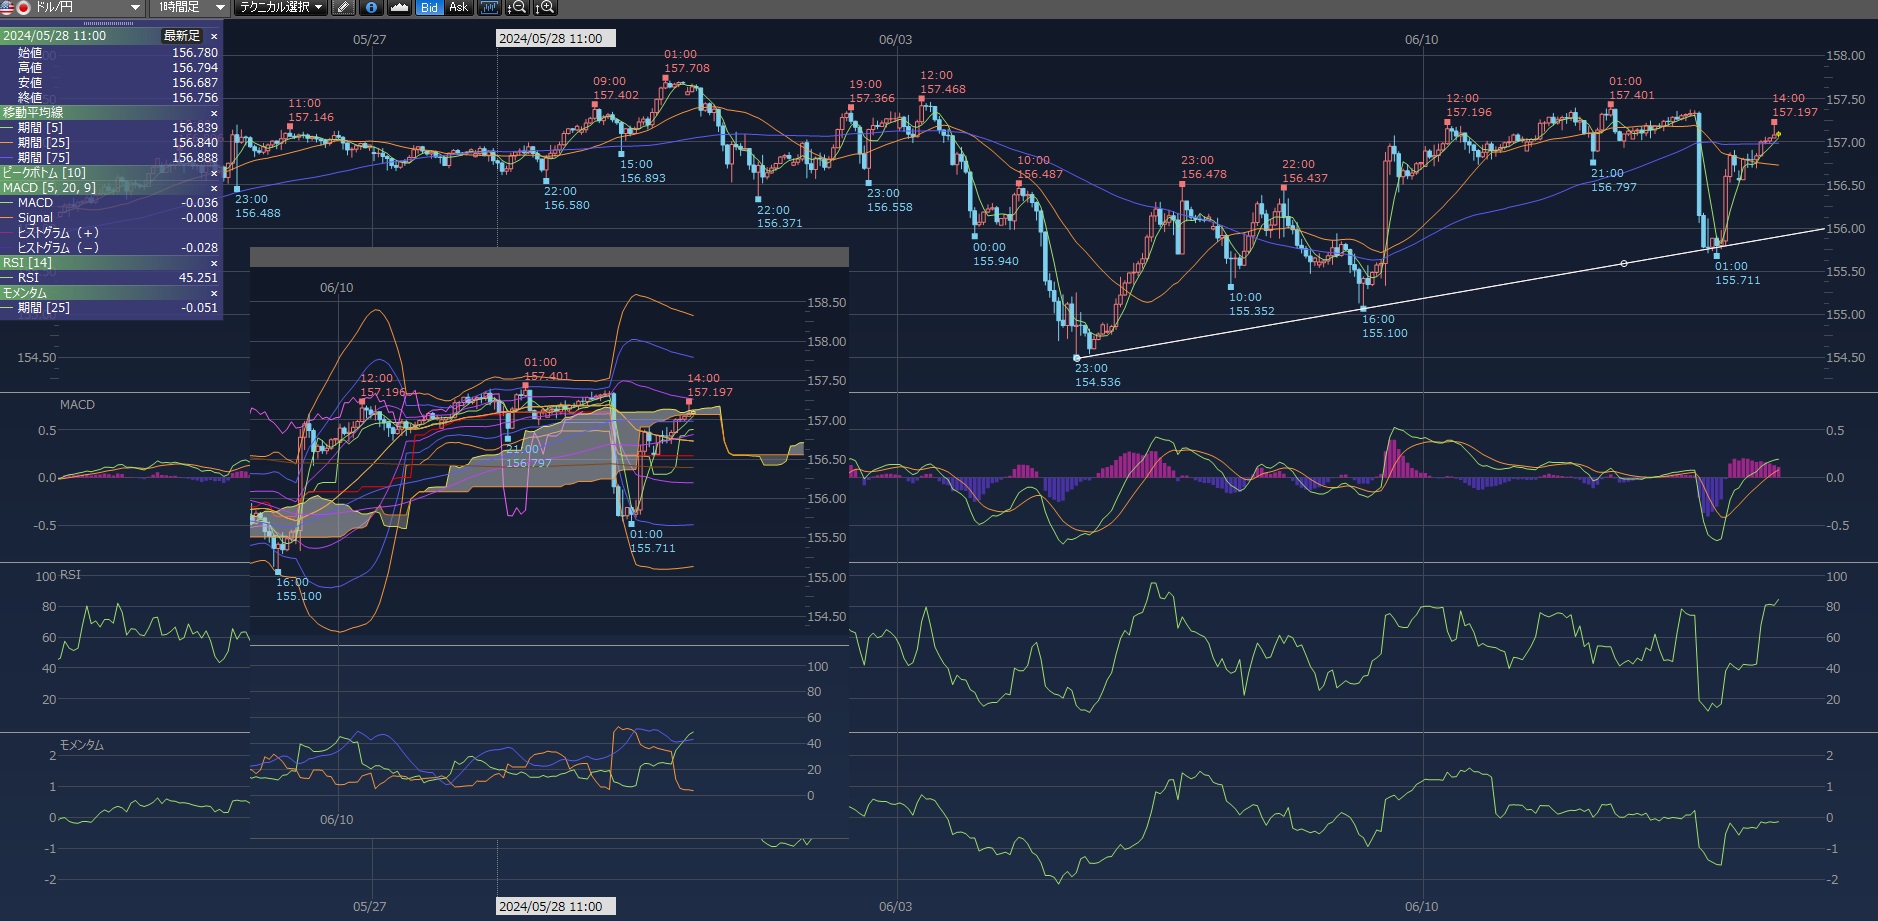Image resolution: width=1878 pixels, height=921 pixels.
Task: Open the 1時間足 timeframe dropdown
Action: 220,8
